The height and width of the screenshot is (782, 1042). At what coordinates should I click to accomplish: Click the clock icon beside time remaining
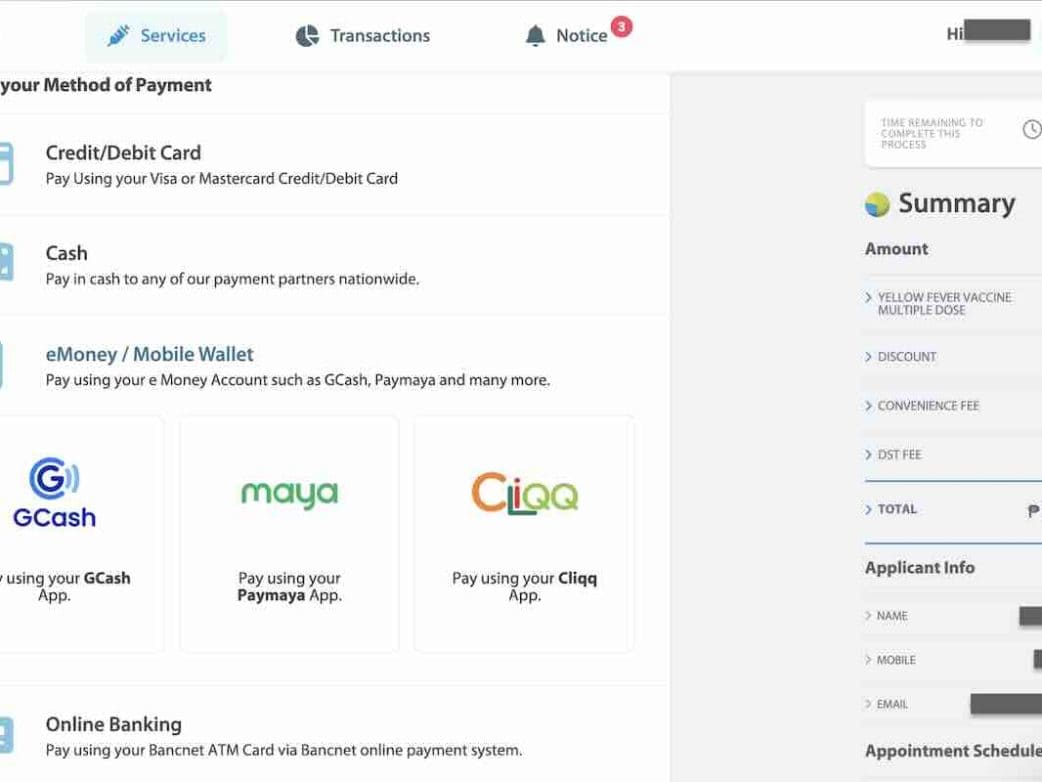[x=1031, y=129]
